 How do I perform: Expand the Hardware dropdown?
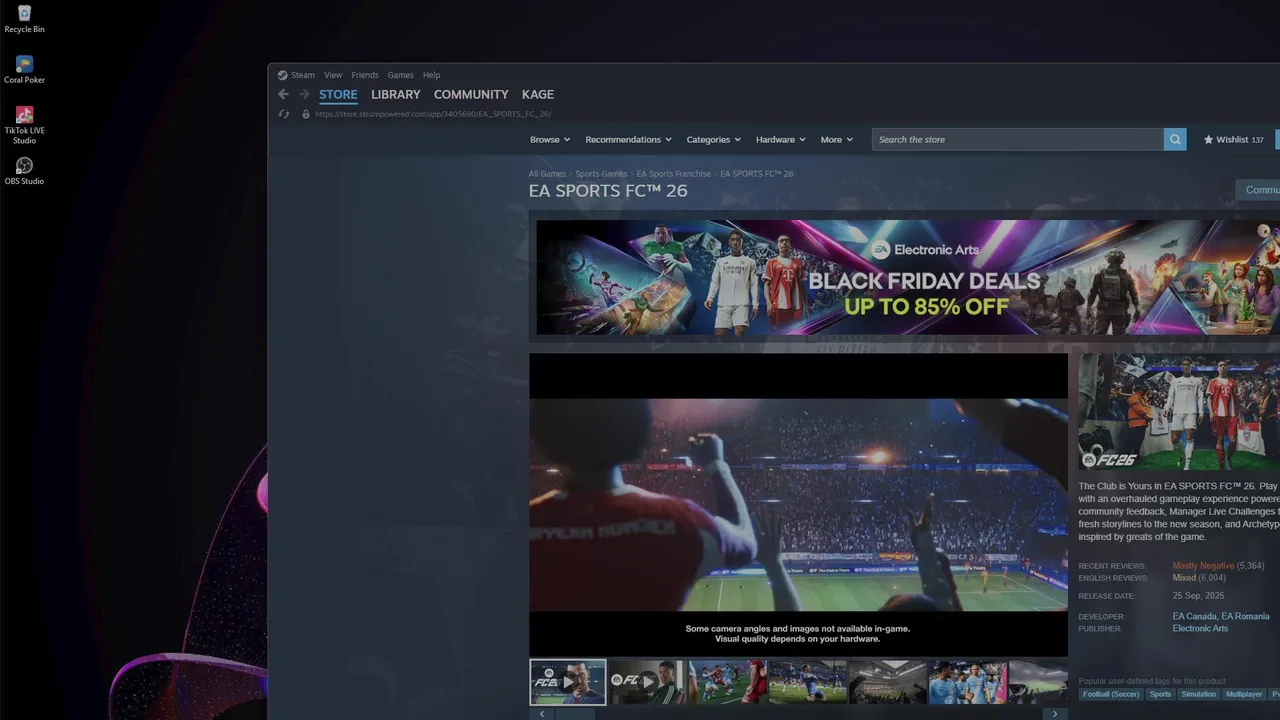click(x=780, y=140)
